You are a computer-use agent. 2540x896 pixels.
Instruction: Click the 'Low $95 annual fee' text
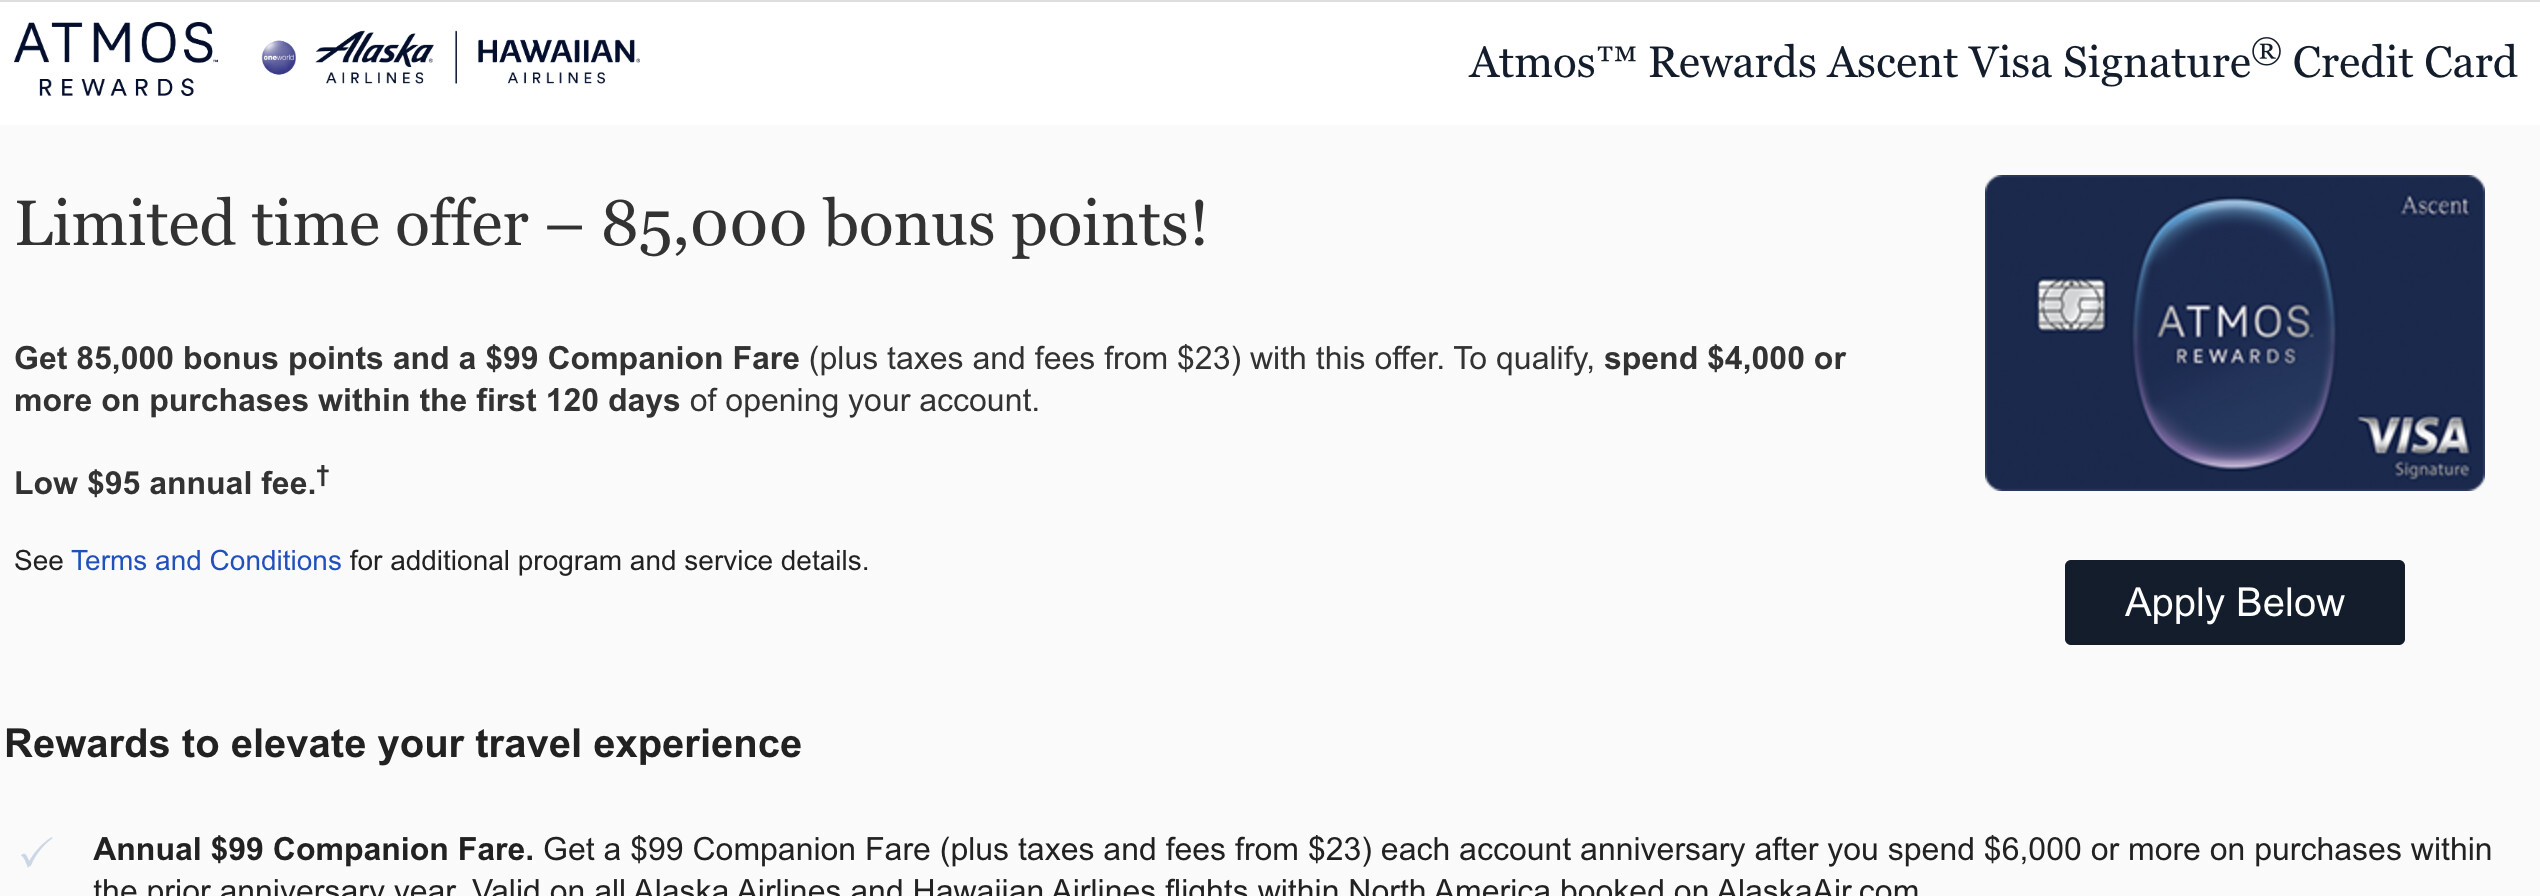[164, 484]
